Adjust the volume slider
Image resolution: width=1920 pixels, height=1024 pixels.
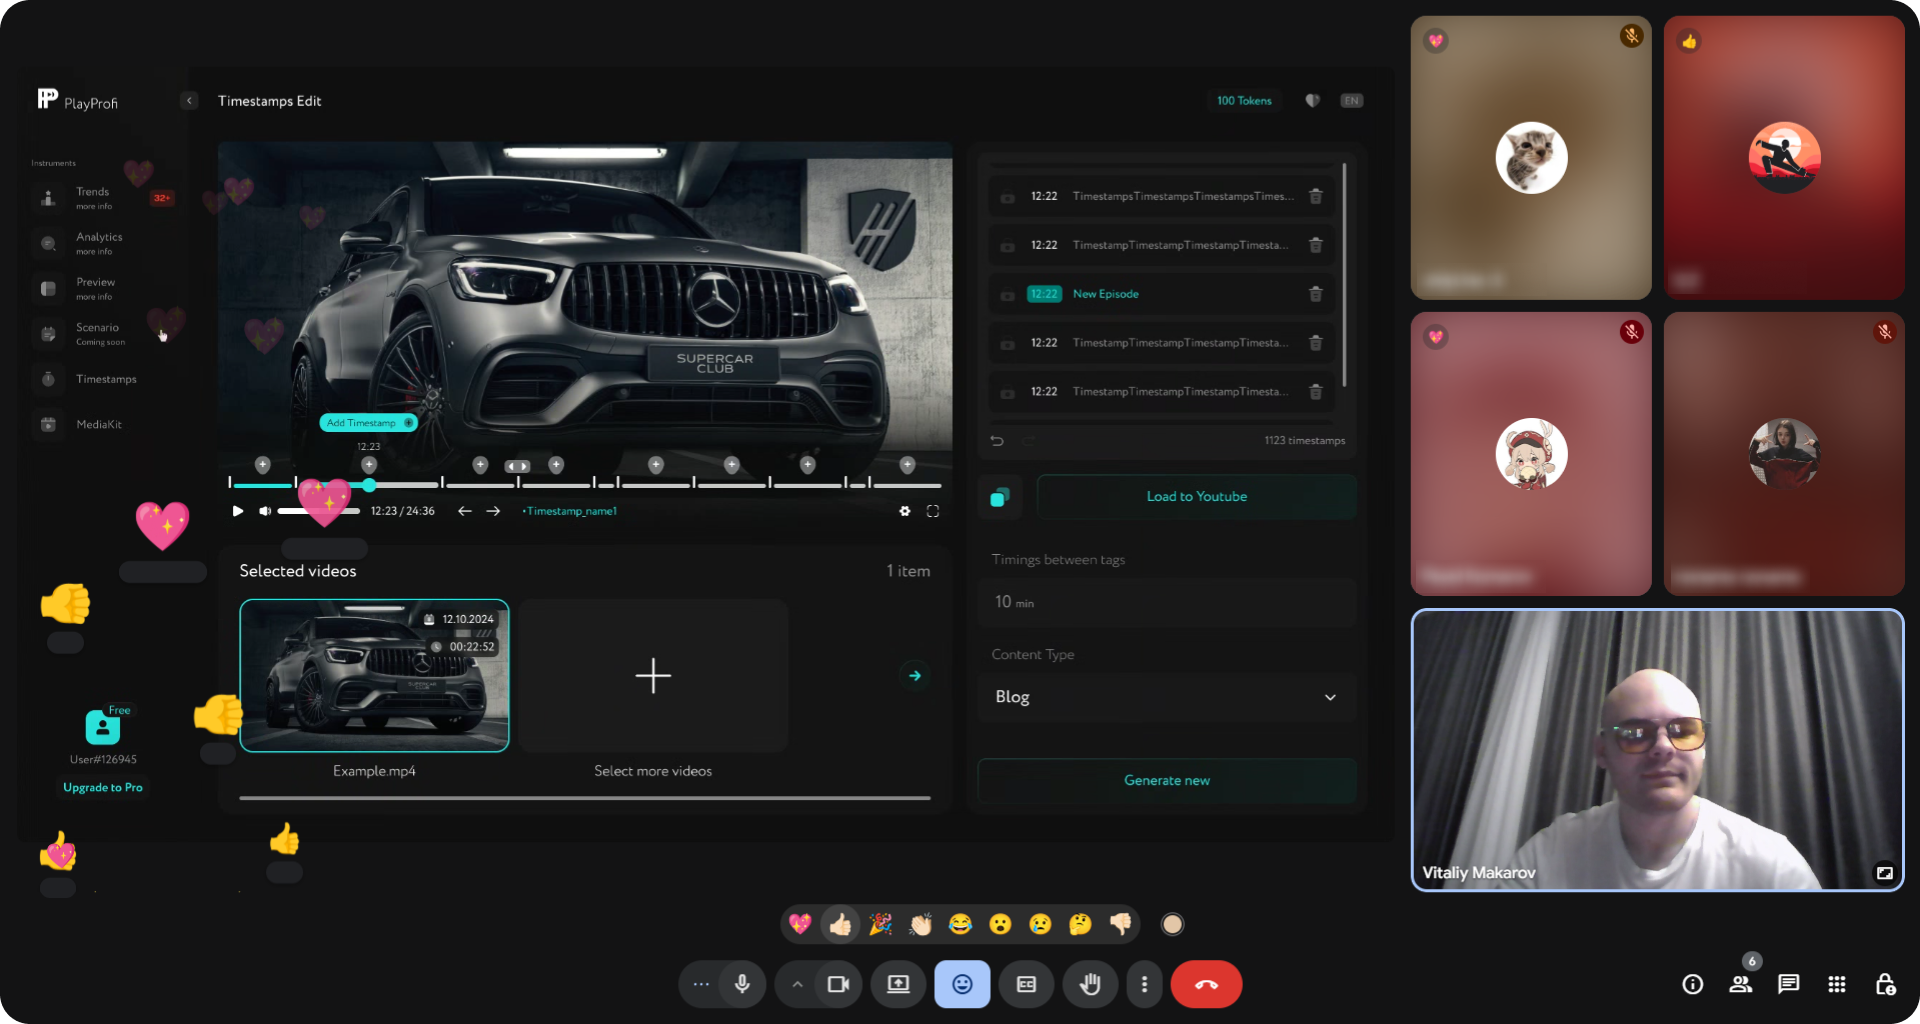click(x=318, y=511)
